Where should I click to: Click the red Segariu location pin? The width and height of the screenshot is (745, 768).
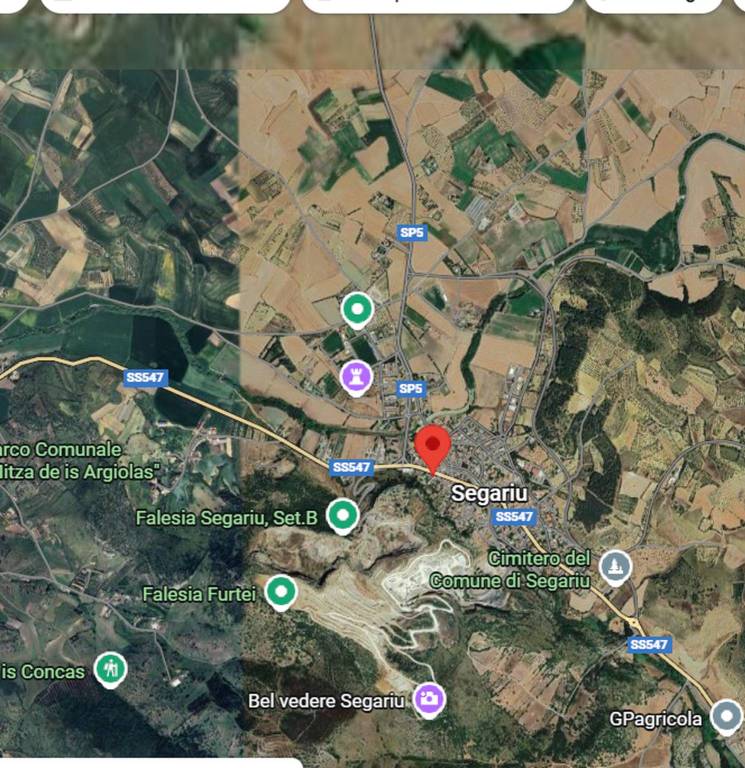coord(432,449)
